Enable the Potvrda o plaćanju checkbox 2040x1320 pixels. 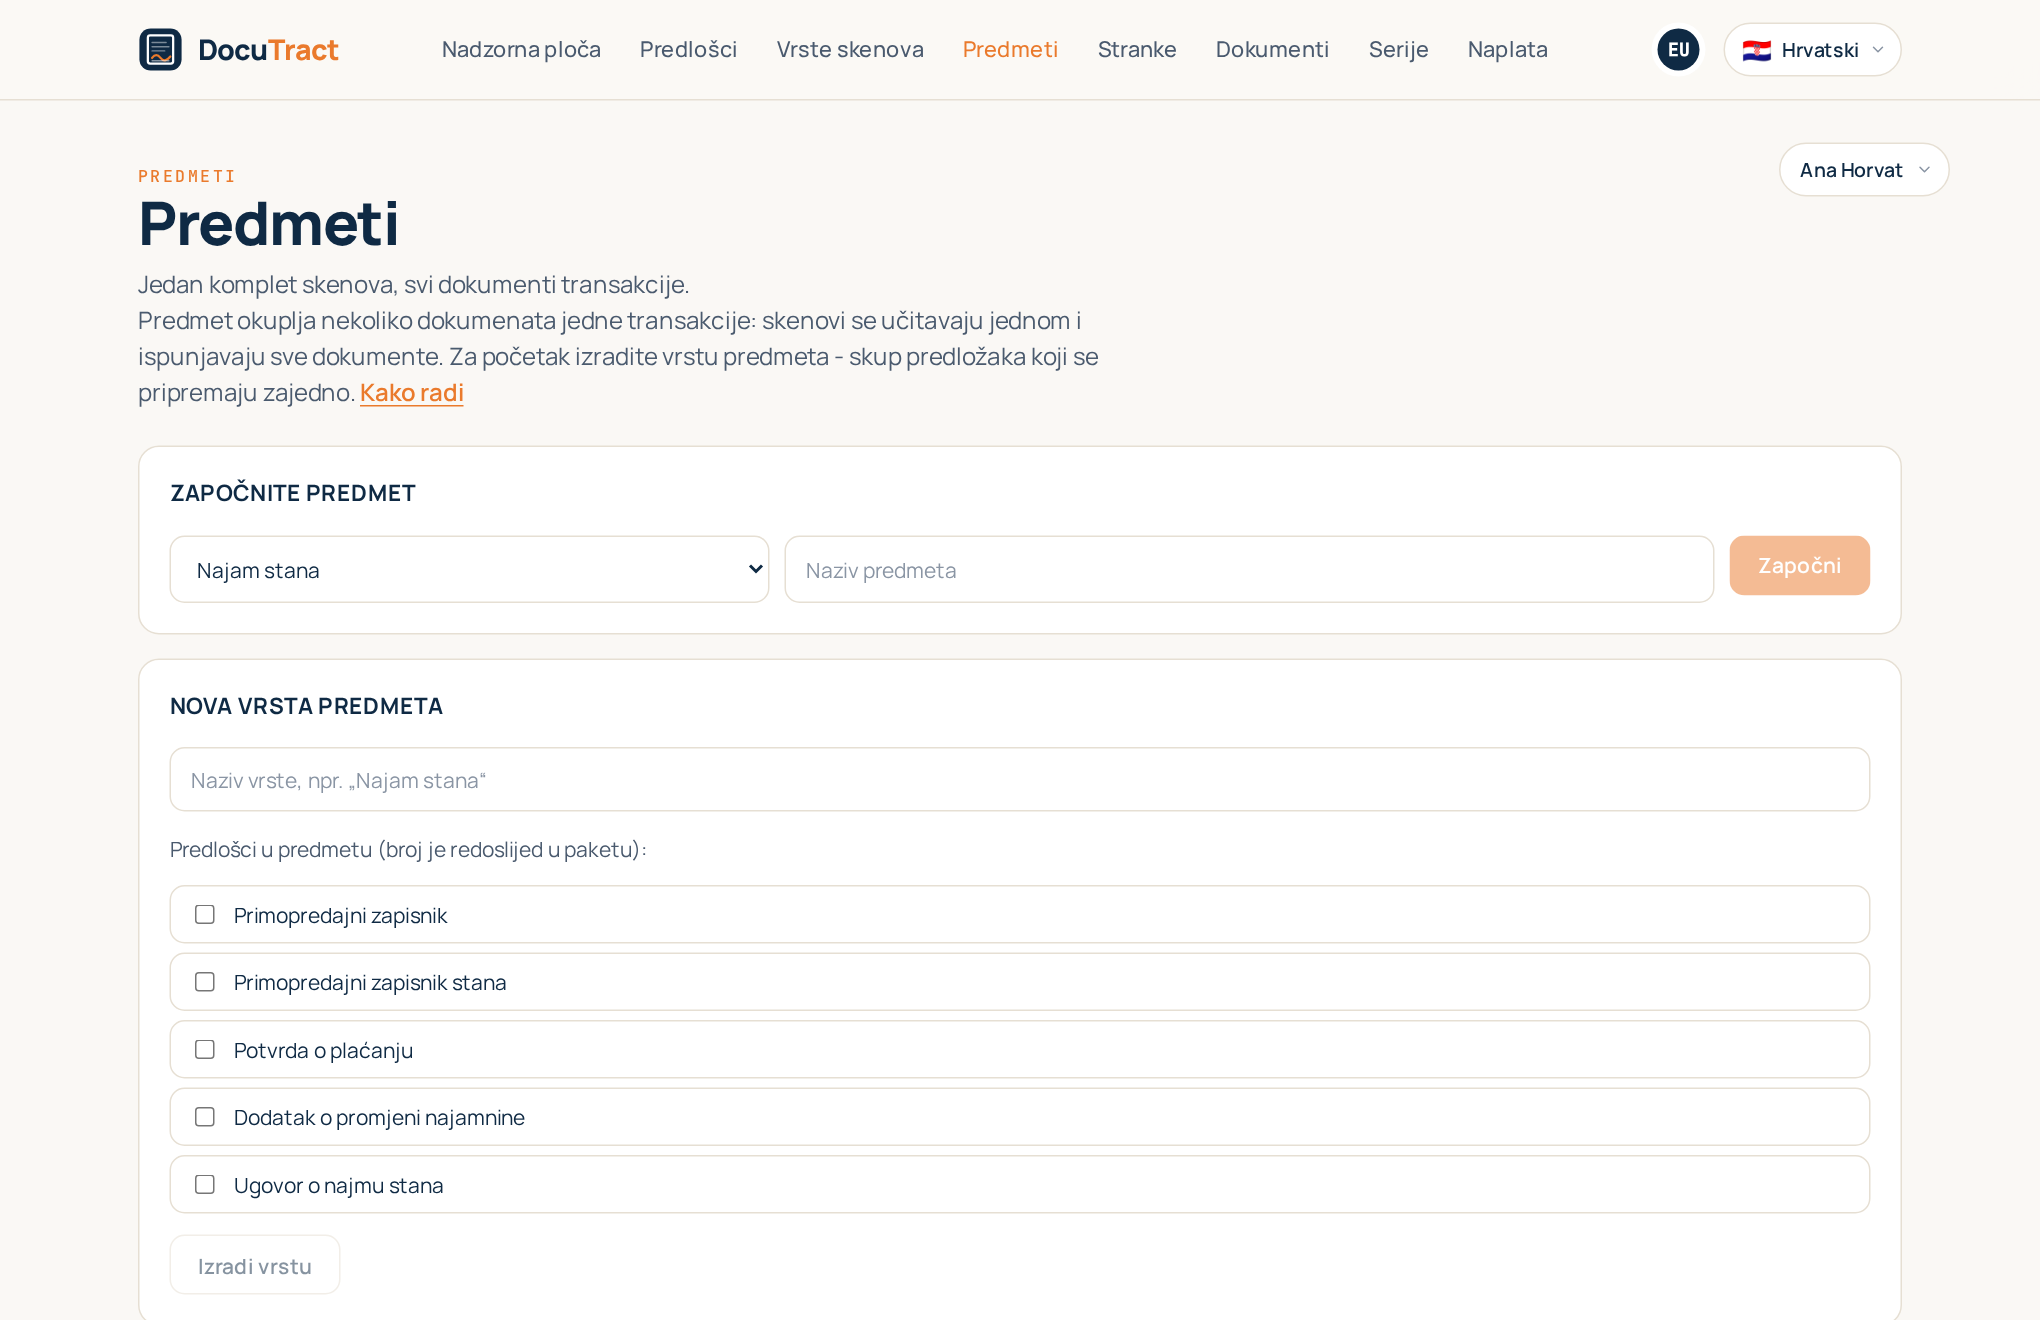pos(205,1049)
